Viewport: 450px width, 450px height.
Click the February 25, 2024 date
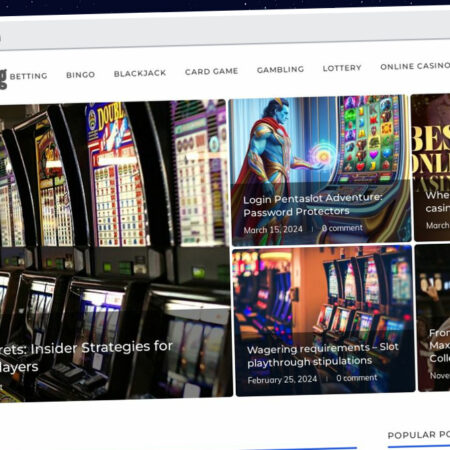coord(282,379)
